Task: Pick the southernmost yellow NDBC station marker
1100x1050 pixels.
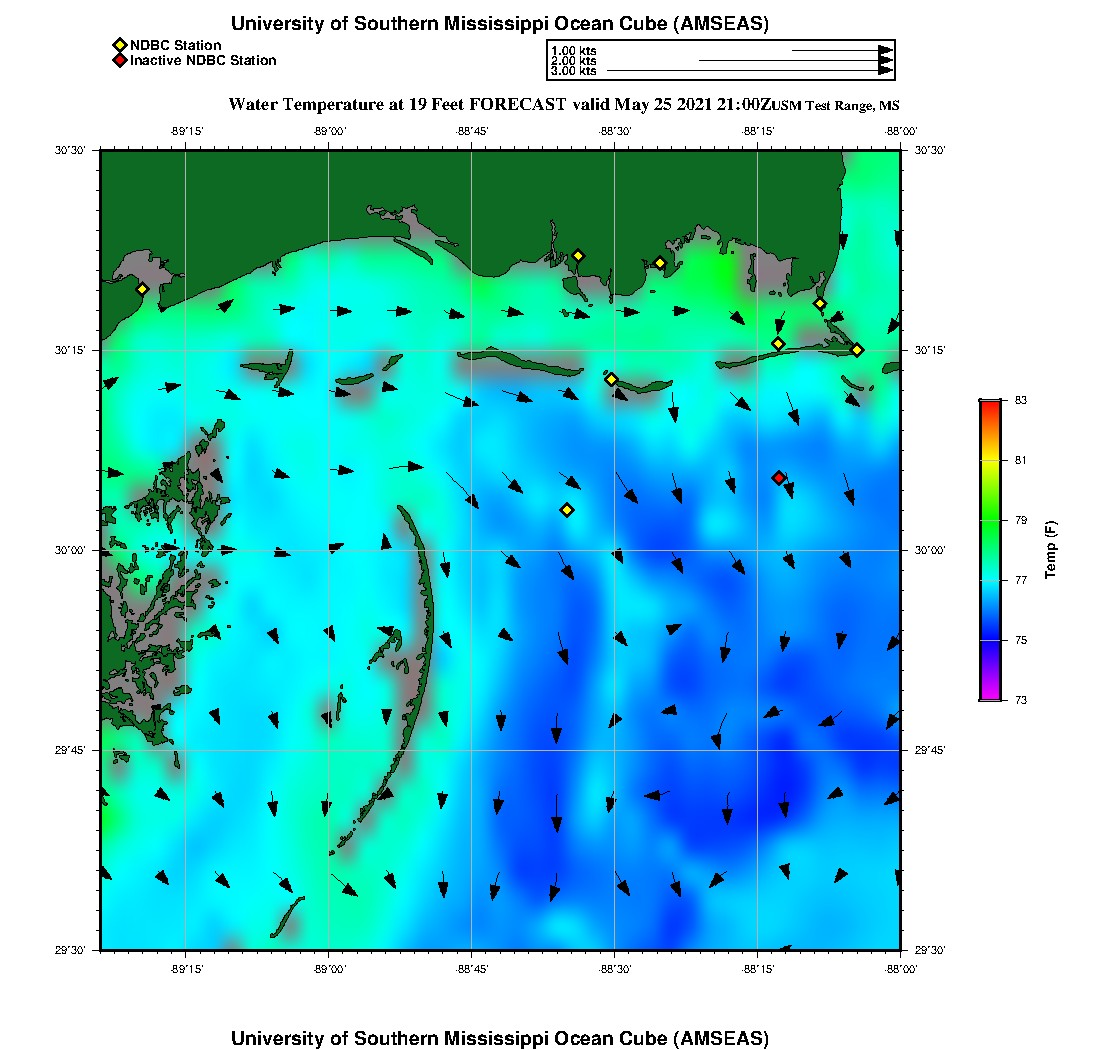Action: tap(567, 510)
